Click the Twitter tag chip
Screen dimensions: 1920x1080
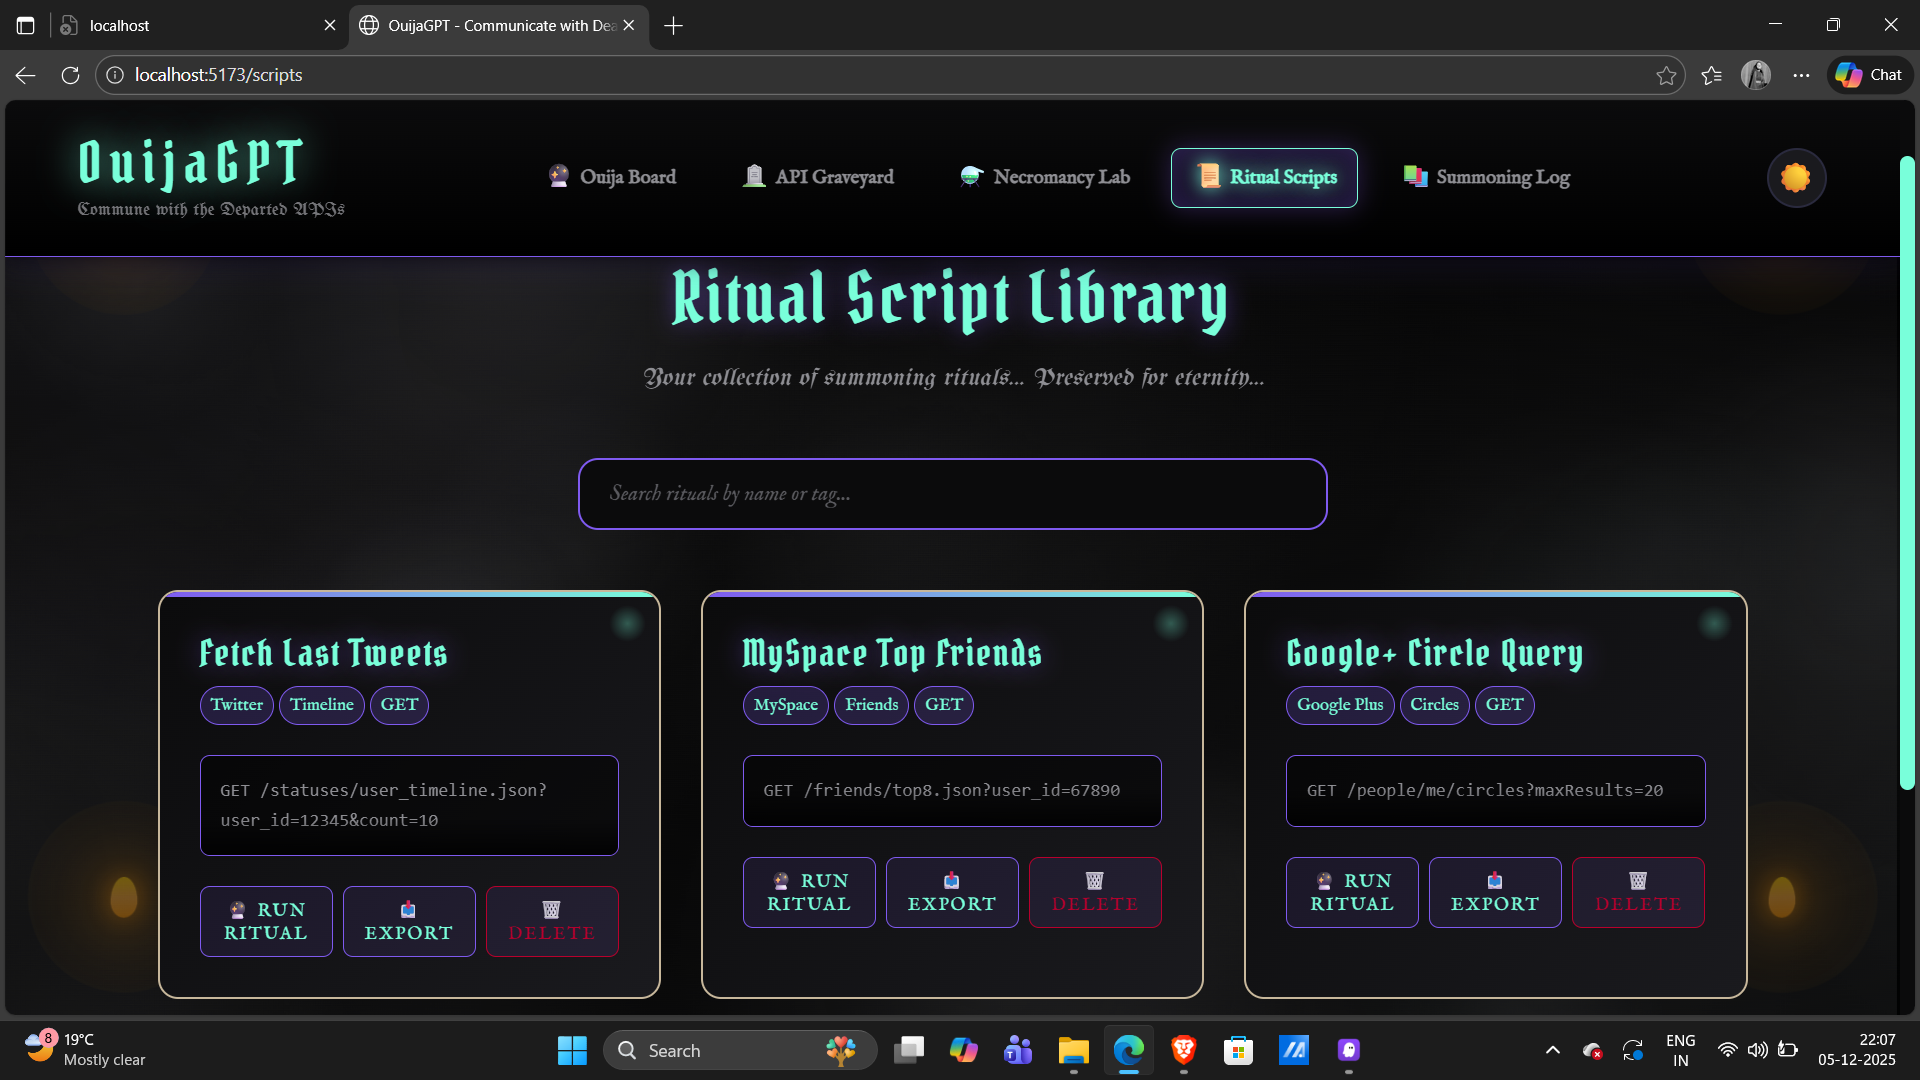coord(236,705)
